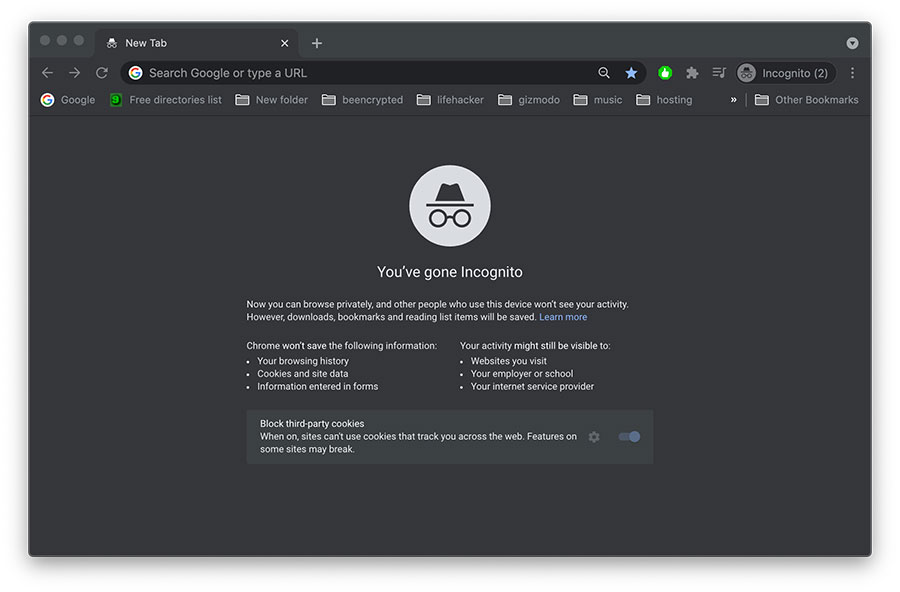Click the page reload icon
The width and height of the screenshot is (900, 592).
click(101, 72)
